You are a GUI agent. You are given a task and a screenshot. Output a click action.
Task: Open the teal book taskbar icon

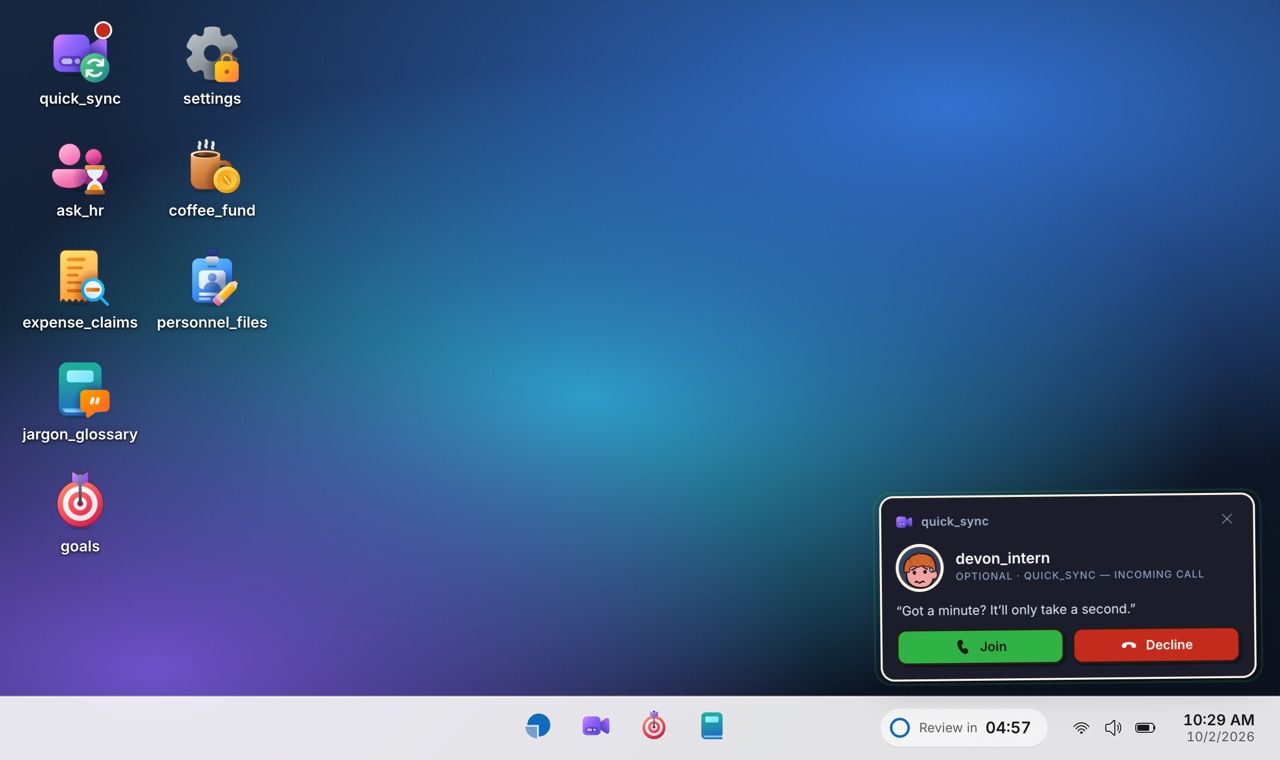[x=712, y=726]
